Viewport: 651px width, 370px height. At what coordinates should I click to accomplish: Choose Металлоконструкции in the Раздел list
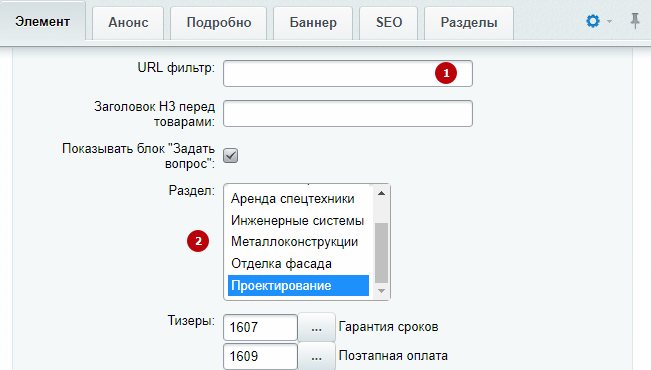[298, 242]
